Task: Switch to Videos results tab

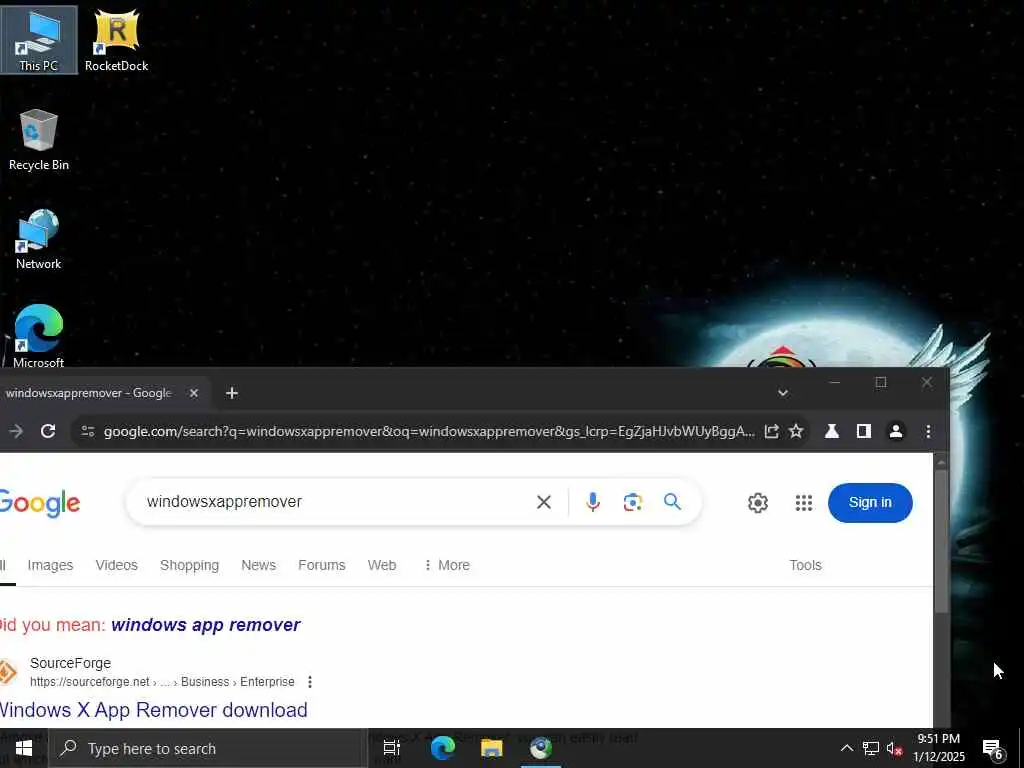Action: [x=116, y=565]
